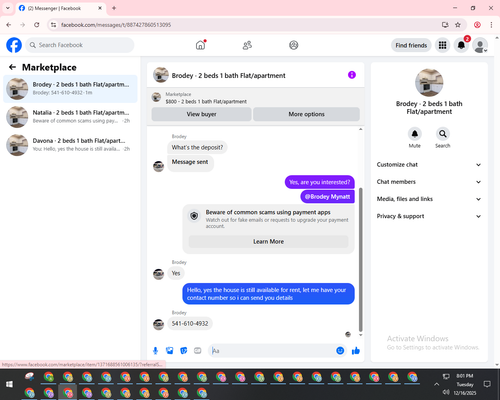Viewport: 500px width, 400px height.
Task: Send a thumbs-up like
Action: 356,351
